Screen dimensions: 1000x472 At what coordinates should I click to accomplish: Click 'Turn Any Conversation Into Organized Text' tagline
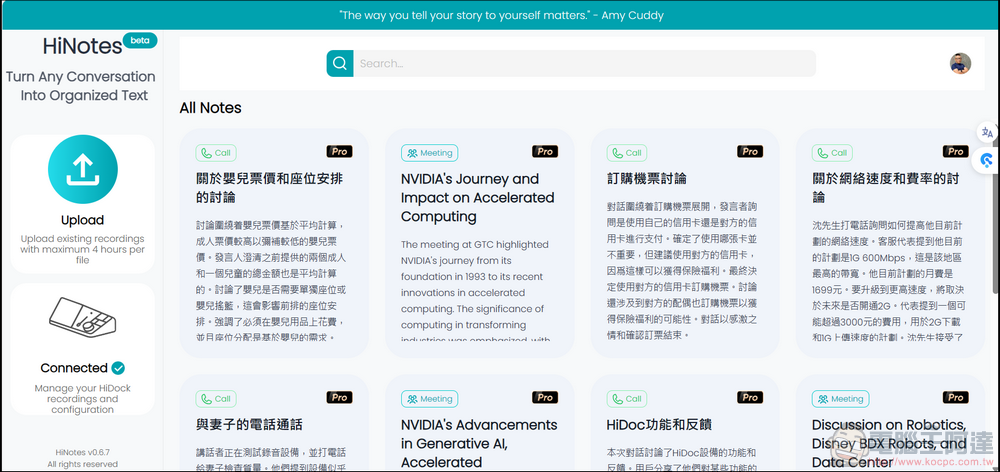click(x=81, y=86)
